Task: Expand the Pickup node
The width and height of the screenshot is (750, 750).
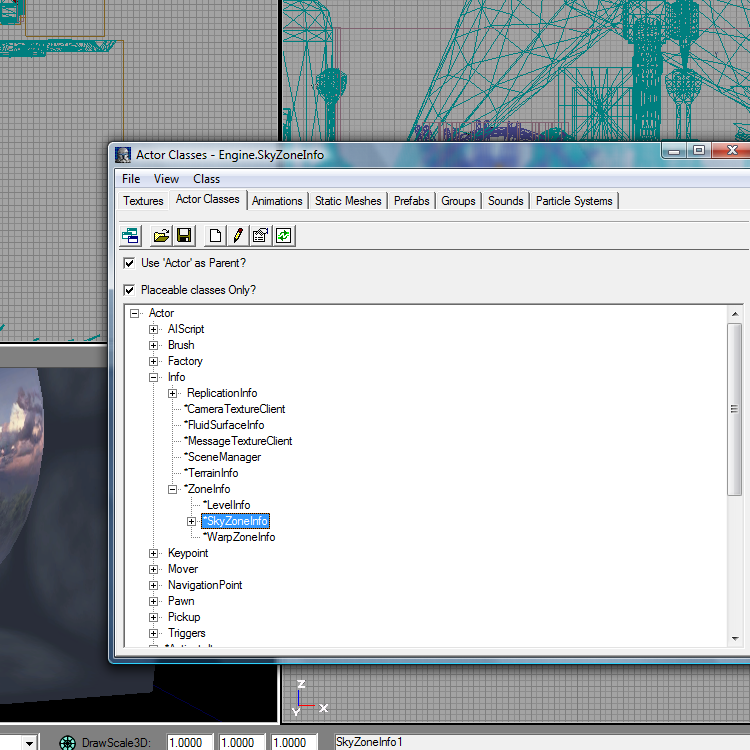Action: coord(153,618)
